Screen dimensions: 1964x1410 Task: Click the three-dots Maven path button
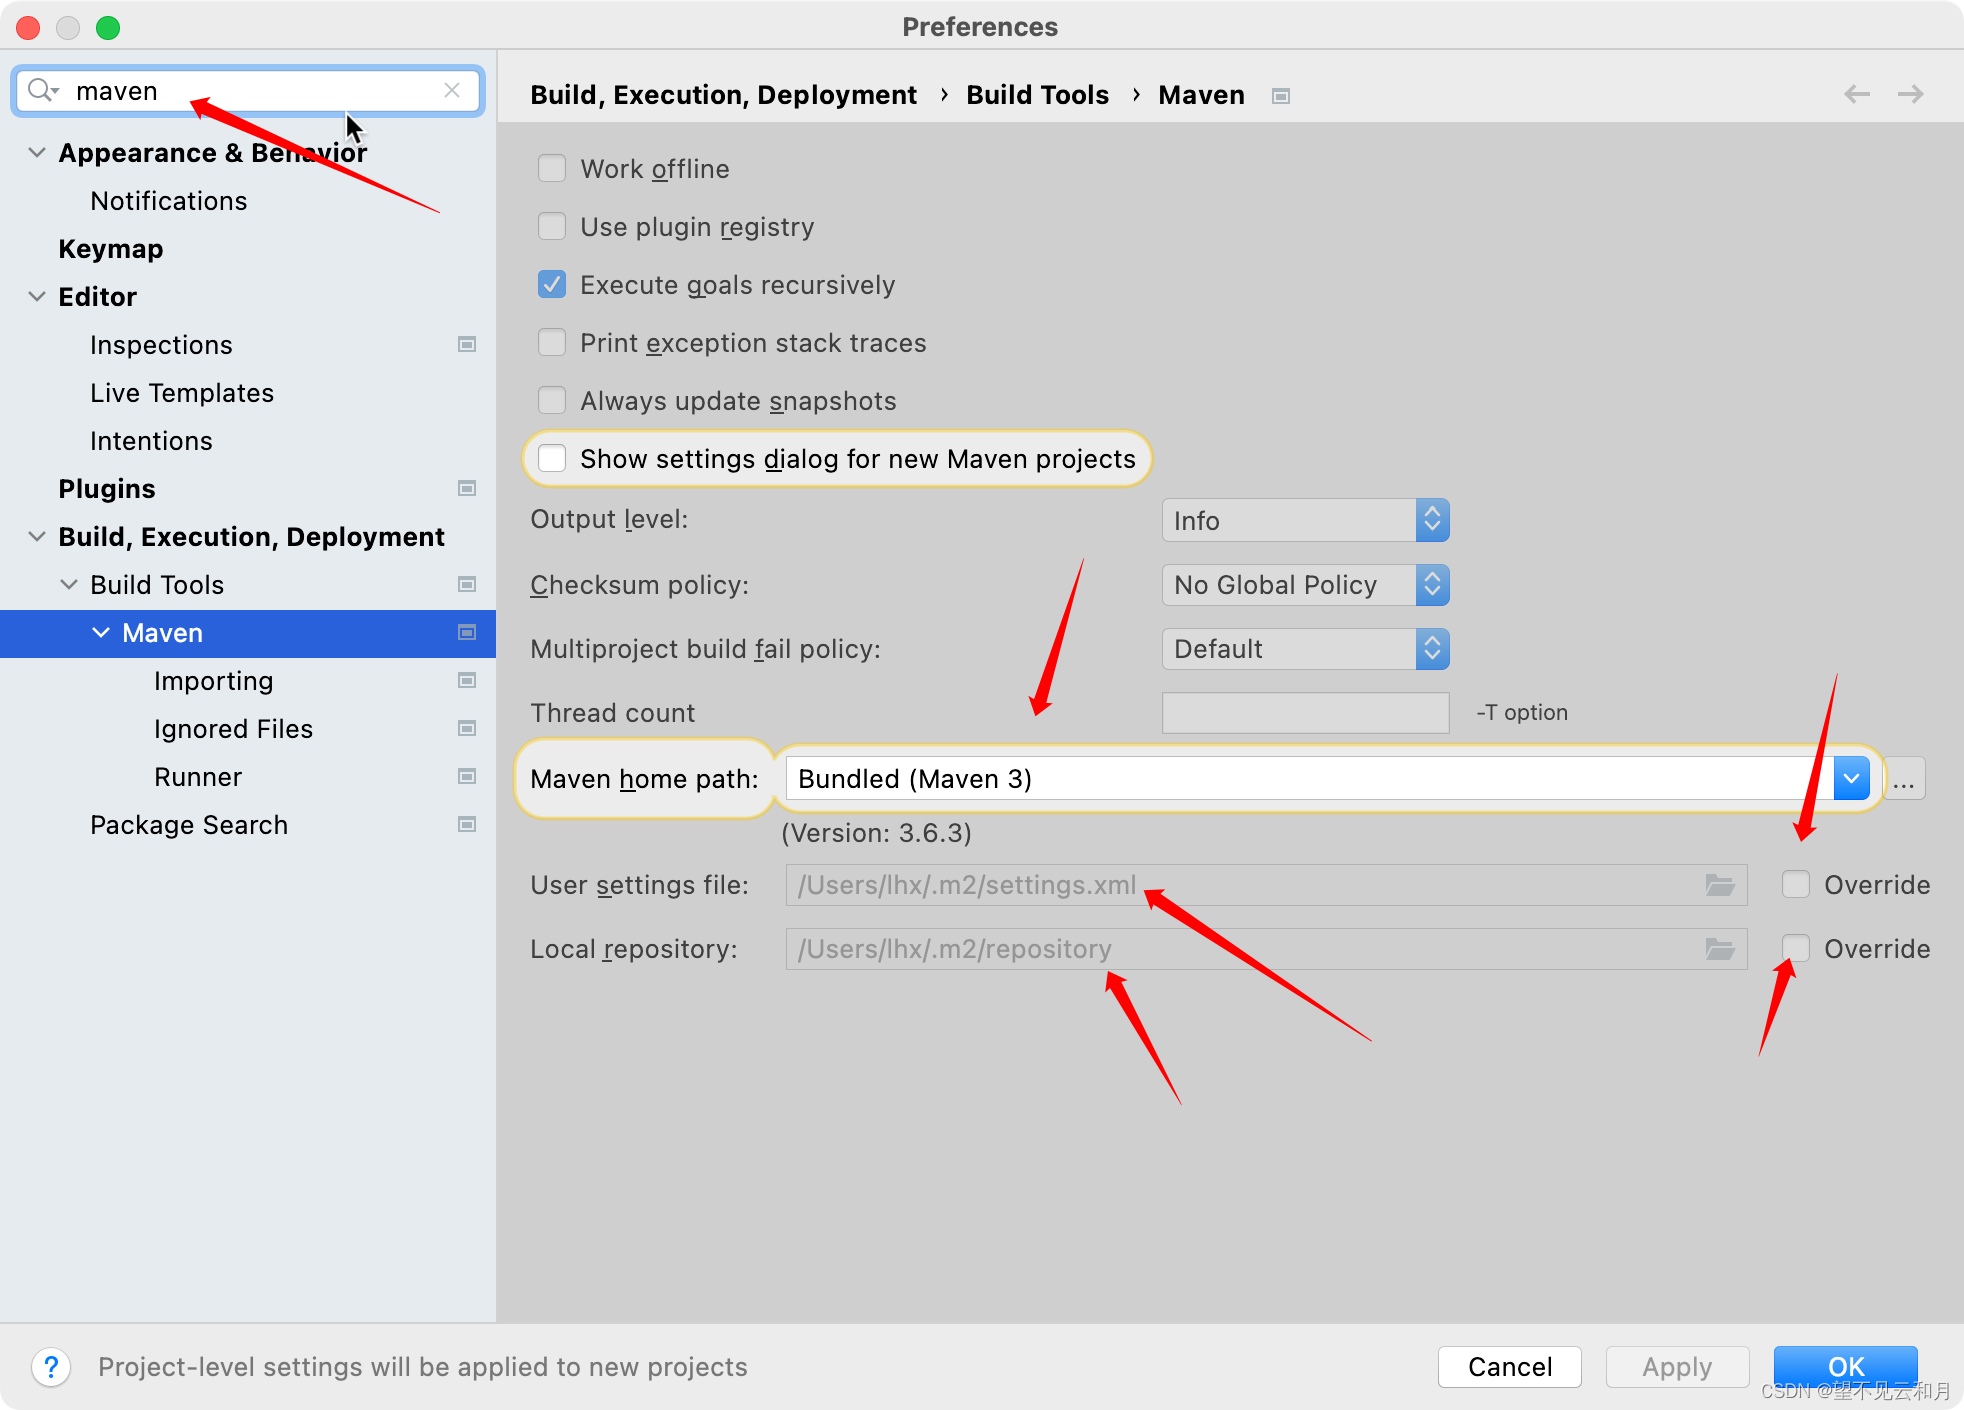(x=1903, y=779)
